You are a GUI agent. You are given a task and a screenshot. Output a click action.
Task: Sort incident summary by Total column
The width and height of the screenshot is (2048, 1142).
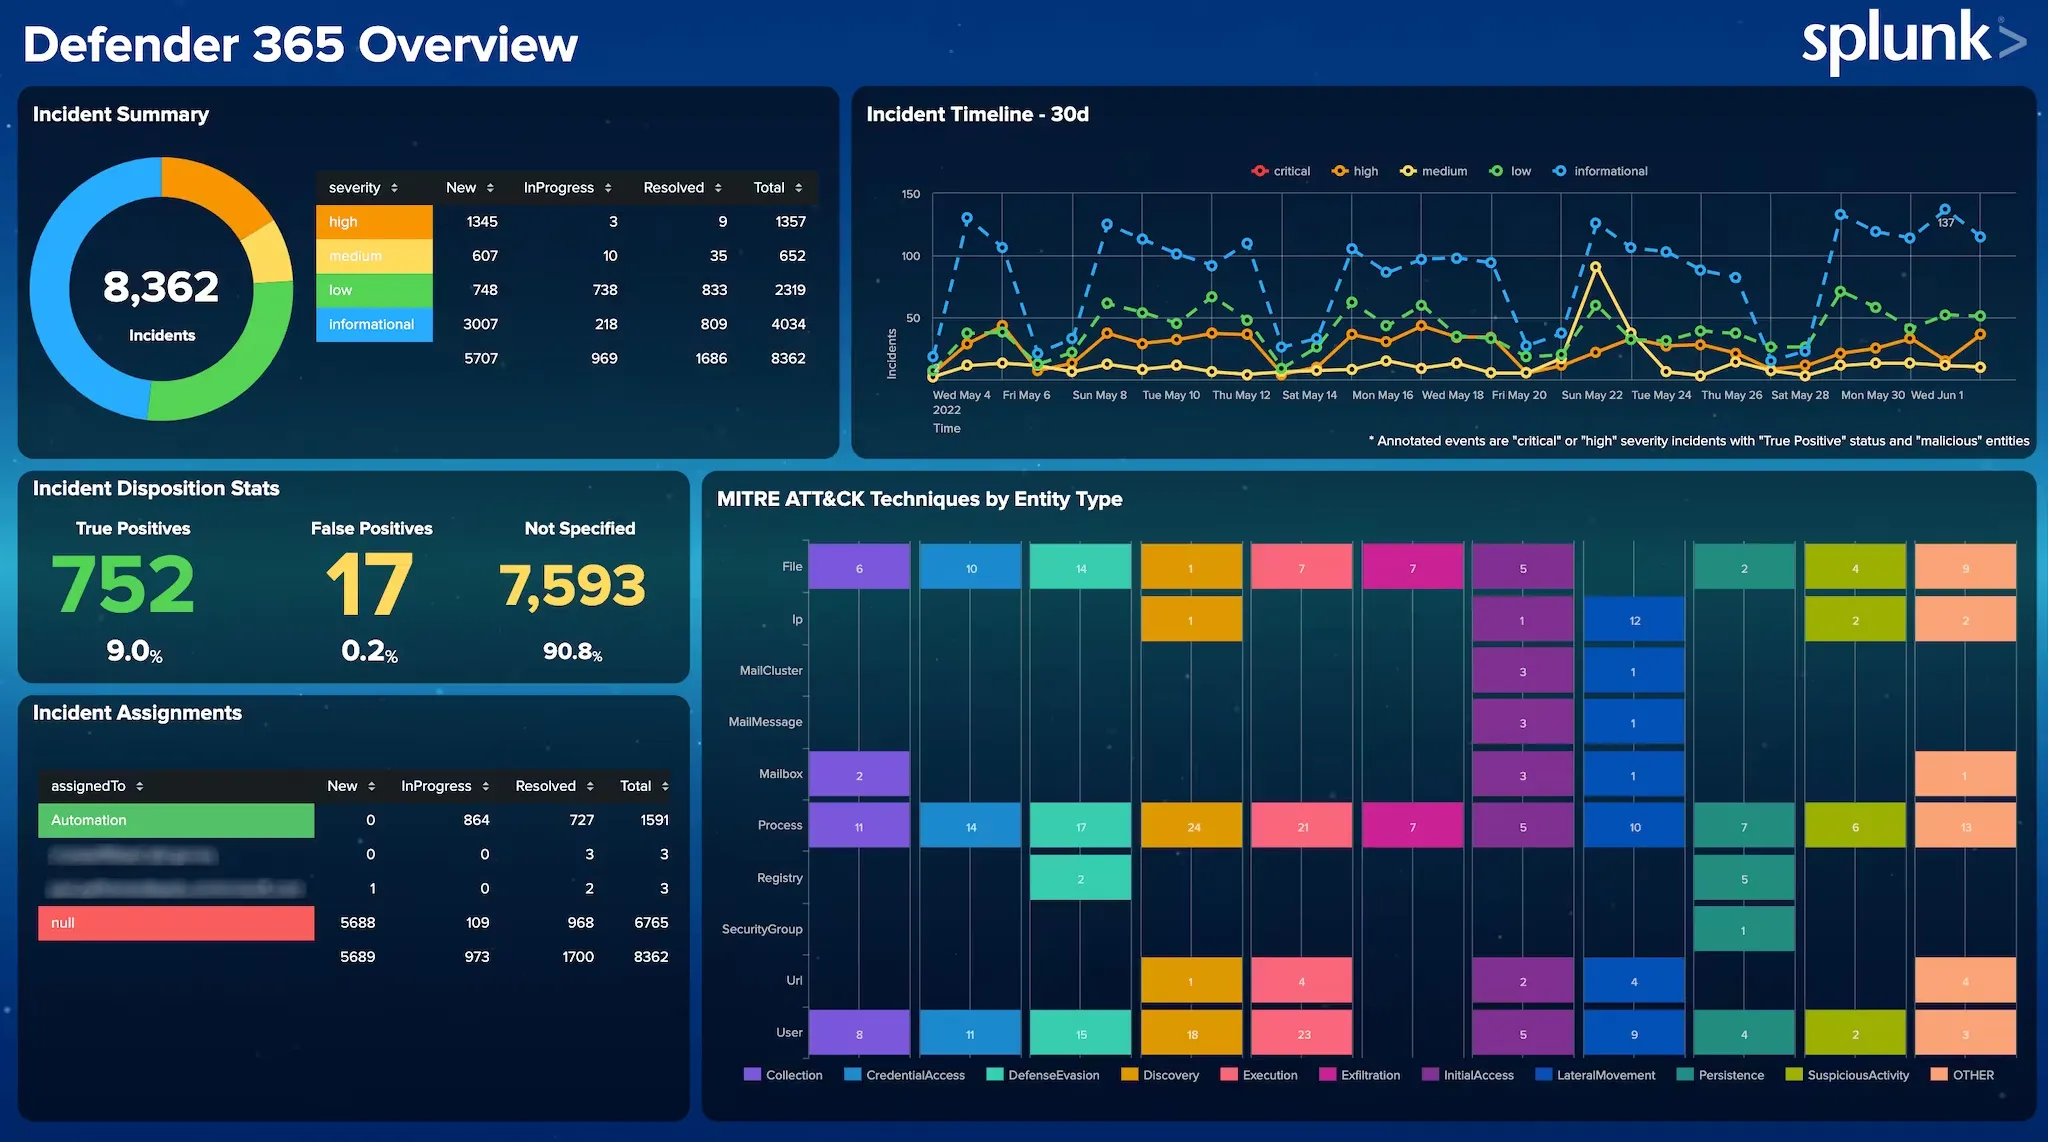(x=777, y=188)
